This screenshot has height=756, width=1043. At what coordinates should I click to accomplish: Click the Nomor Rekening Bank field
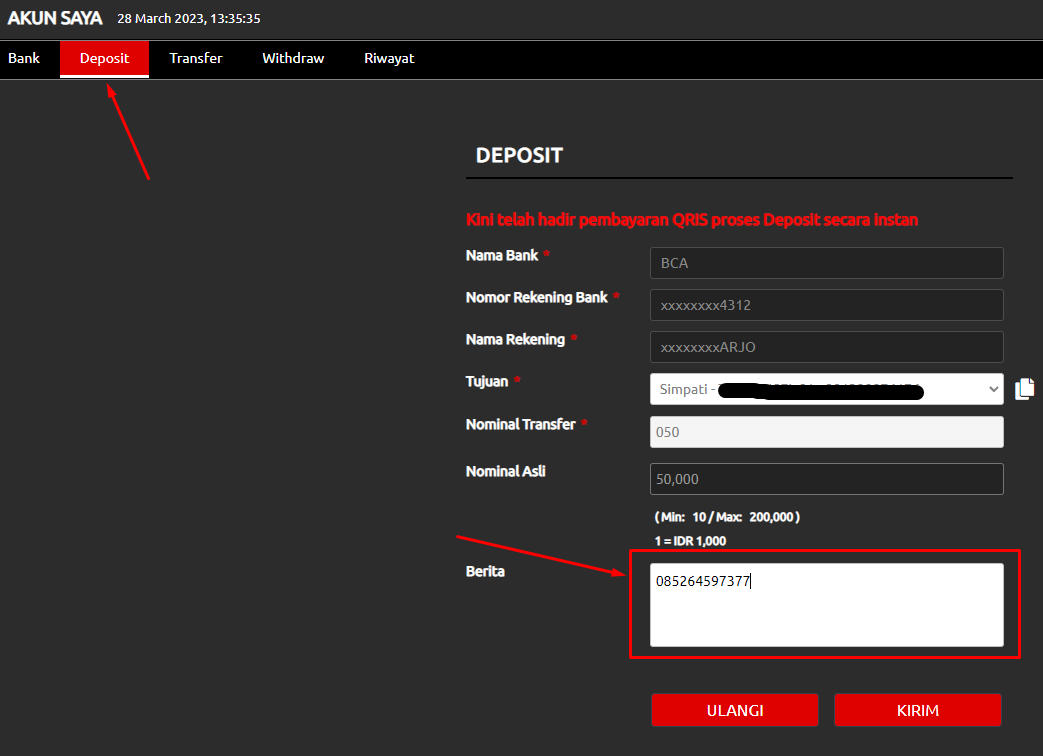click(x=826, y=305)
